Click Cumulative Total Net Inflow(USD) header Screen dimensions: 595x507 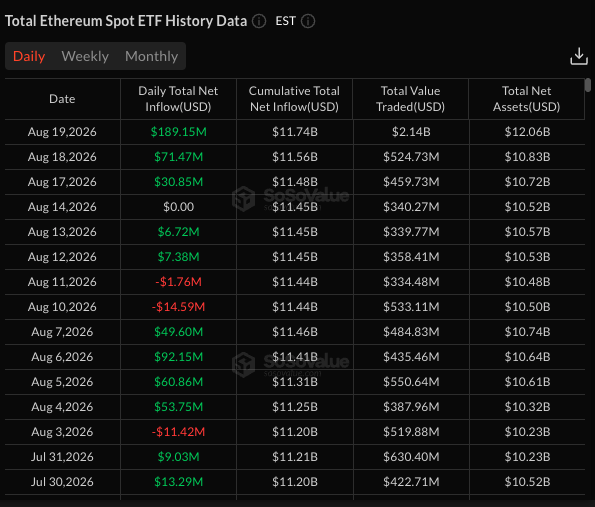[294, 99]
